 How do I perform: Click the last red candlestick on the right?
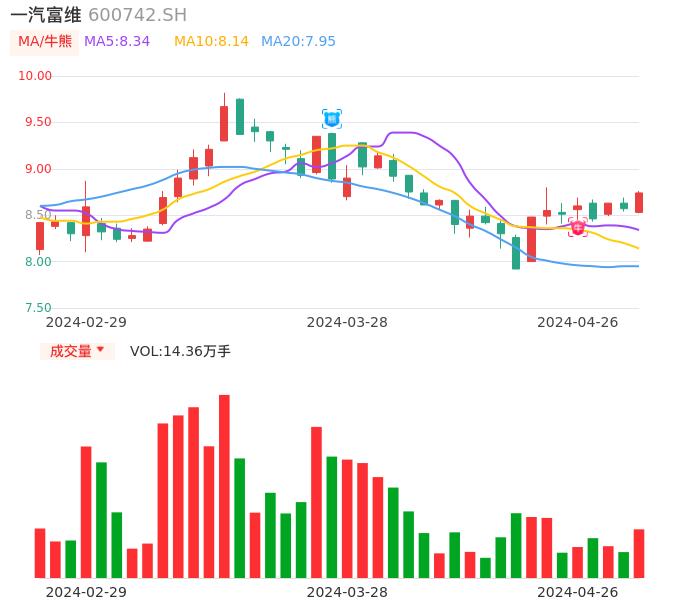pyautogui.click(x=639, y=202)
